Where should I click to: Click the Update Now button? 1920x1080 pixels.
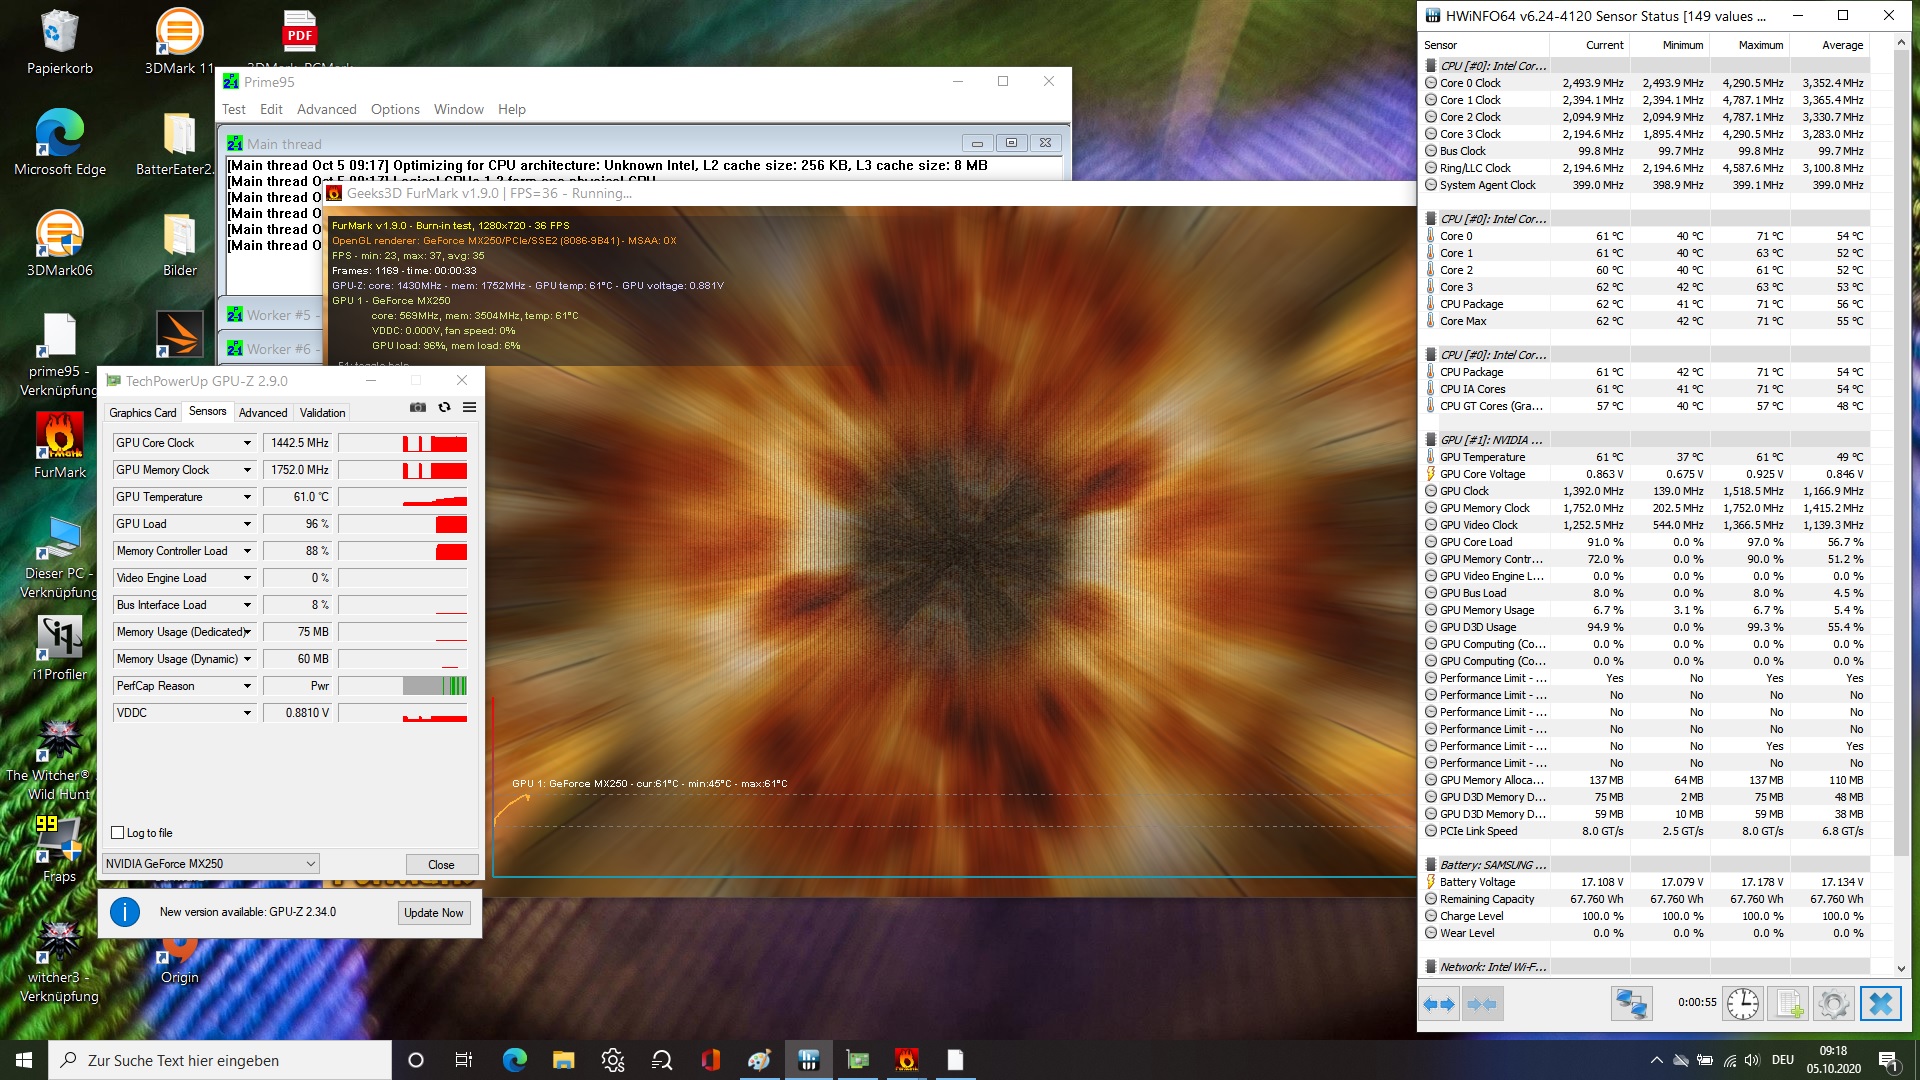pos(433,913)
